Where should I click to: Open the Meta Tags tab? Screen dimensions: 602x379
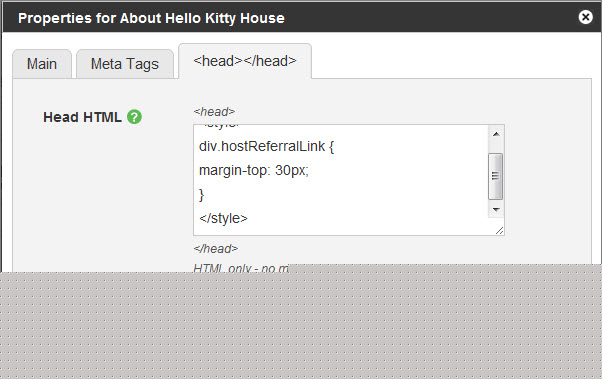click(125, 64)
